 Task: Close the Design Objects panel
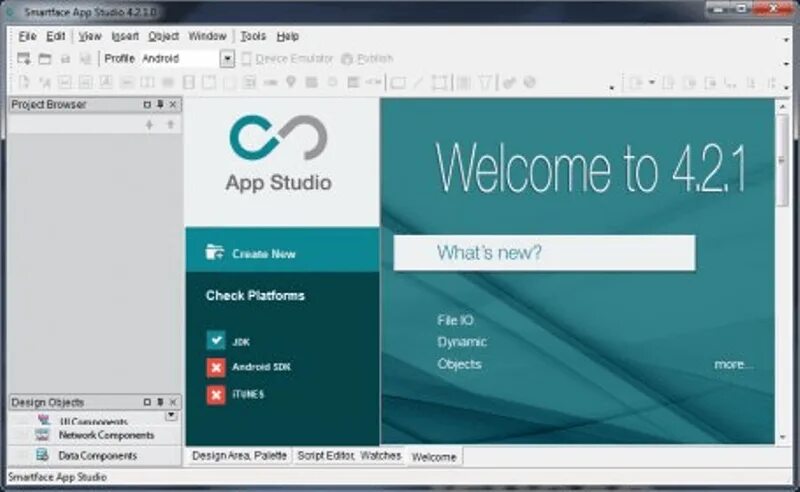point(173,402)
